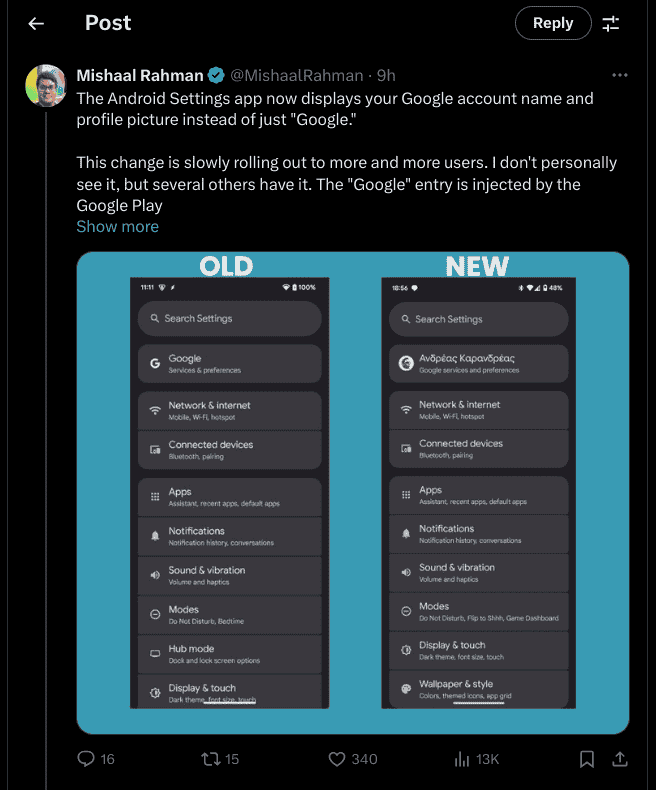
Task: Open the OLD settings screenshot
Action: point(229,490)
